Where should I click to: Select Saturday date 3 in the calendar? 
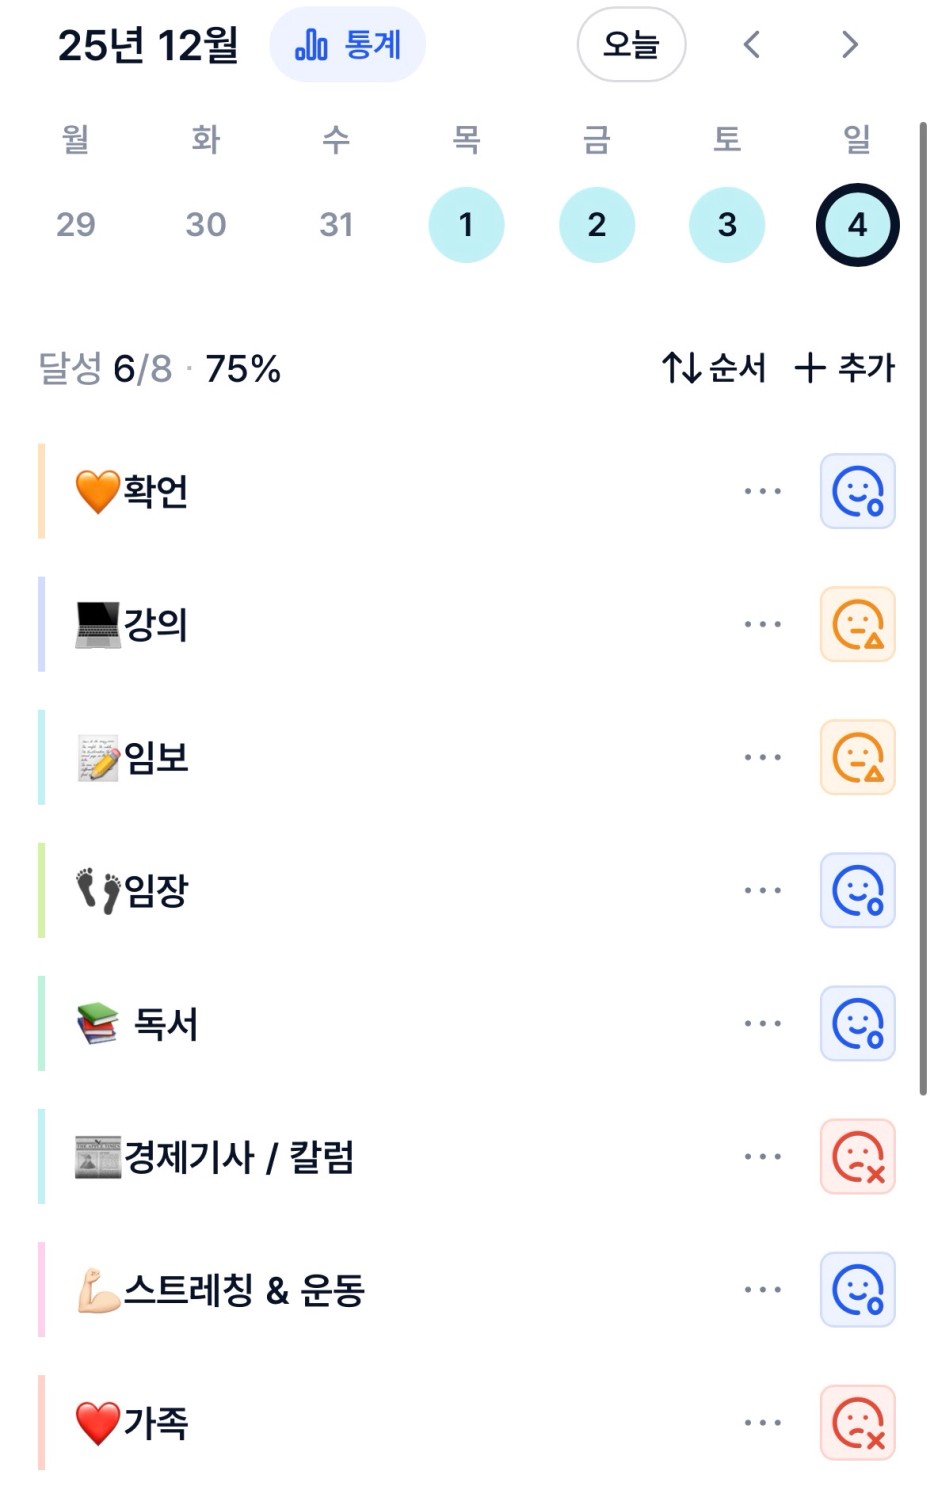727,225
